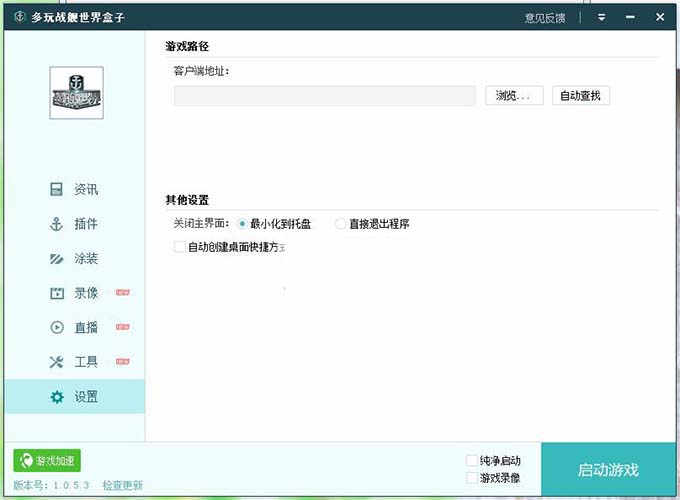The height and width of the screenshot is (500, 680).
Task: Minimize the 多玩战舰世界盒子 window
Action: [630, 17]
